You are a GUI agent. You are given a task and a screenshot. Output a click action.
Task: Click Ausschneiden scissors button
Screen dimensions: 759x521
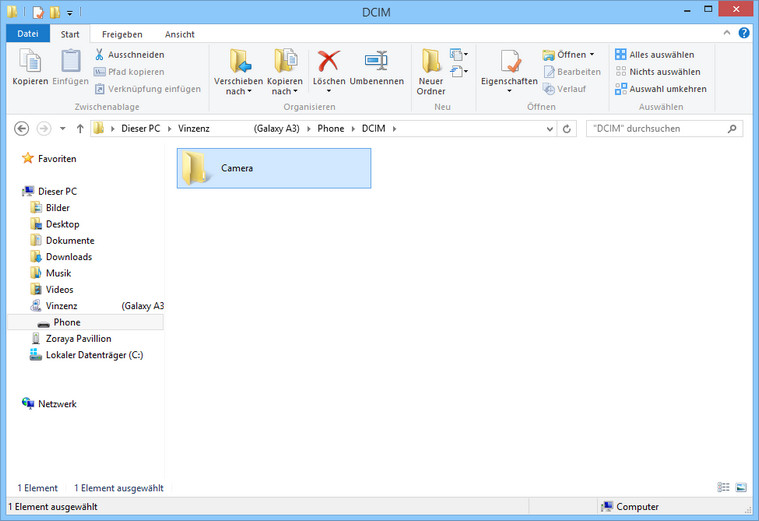coord(129,55)
